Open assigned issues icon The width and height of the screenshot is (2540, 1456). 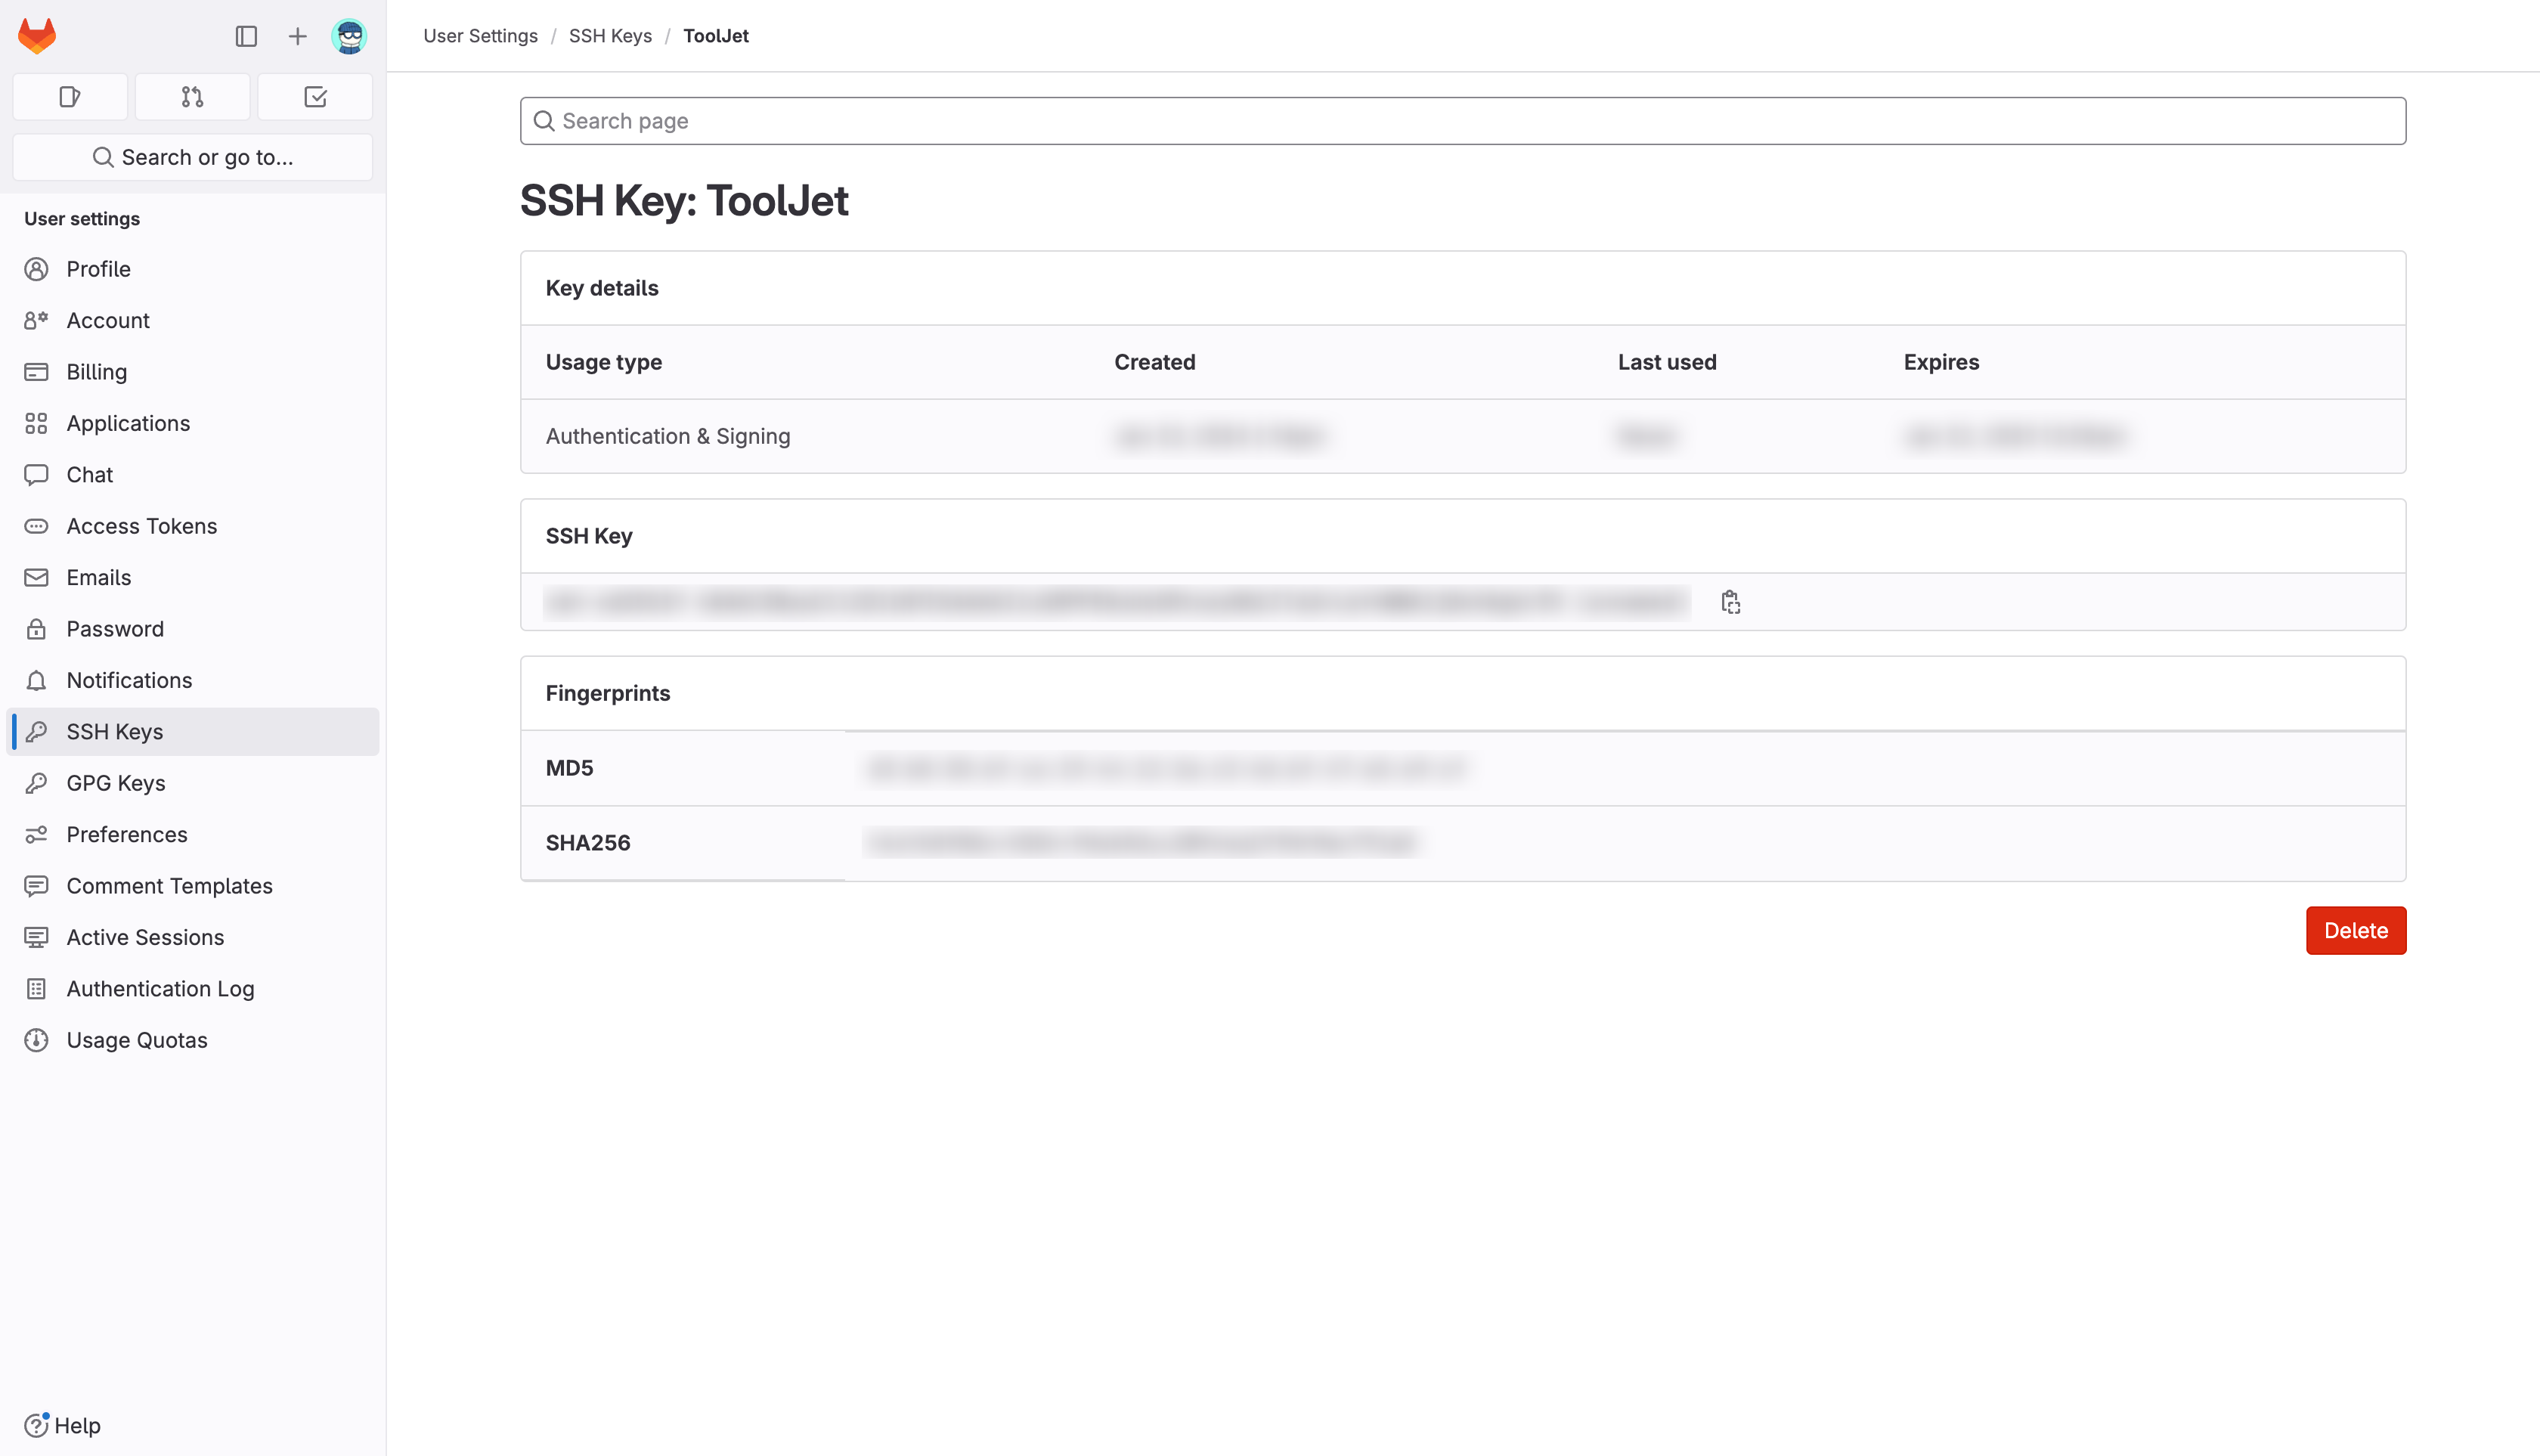point(70,97)
